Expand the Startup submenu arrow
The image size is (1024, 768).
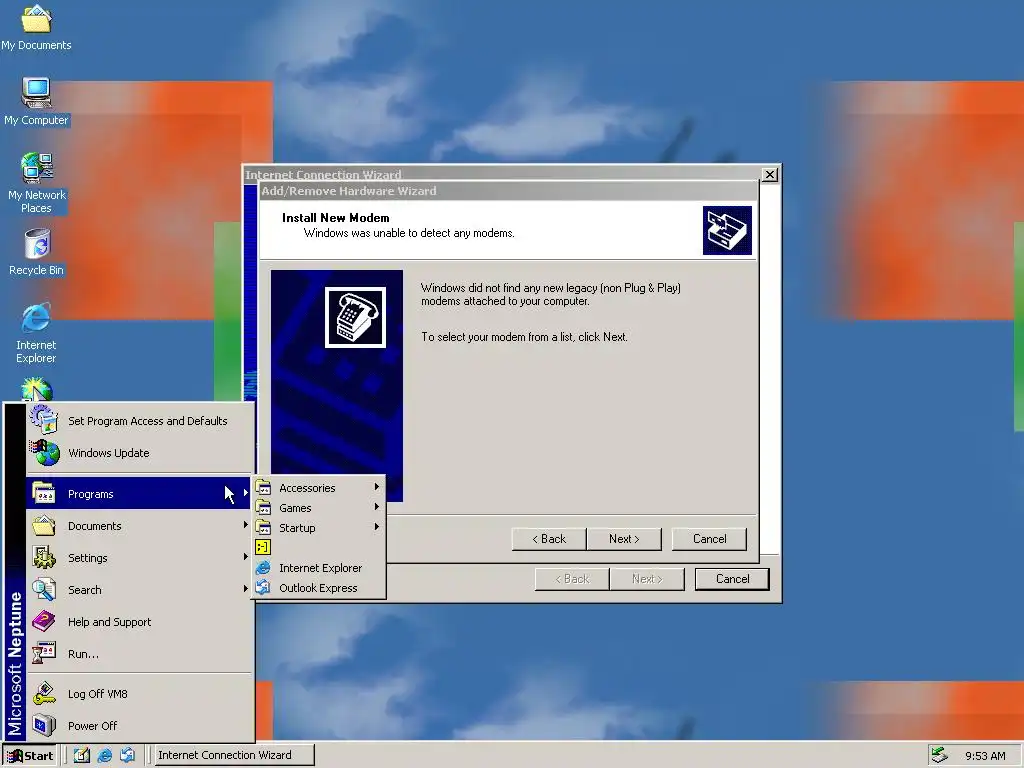377,526
